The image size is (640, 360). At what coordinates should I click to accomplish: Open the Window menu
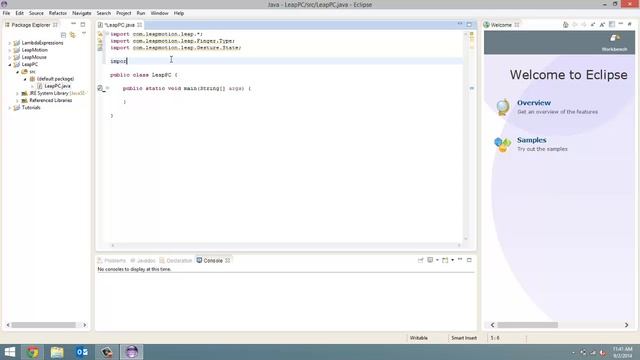click(x=159, y=13)
